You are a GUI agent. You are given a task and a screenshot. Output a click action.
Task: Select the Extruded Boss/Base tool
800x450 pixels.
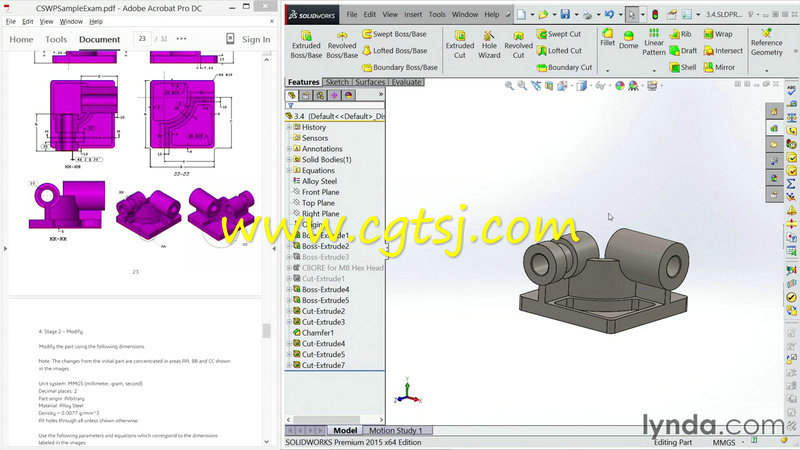click(306, 44)
